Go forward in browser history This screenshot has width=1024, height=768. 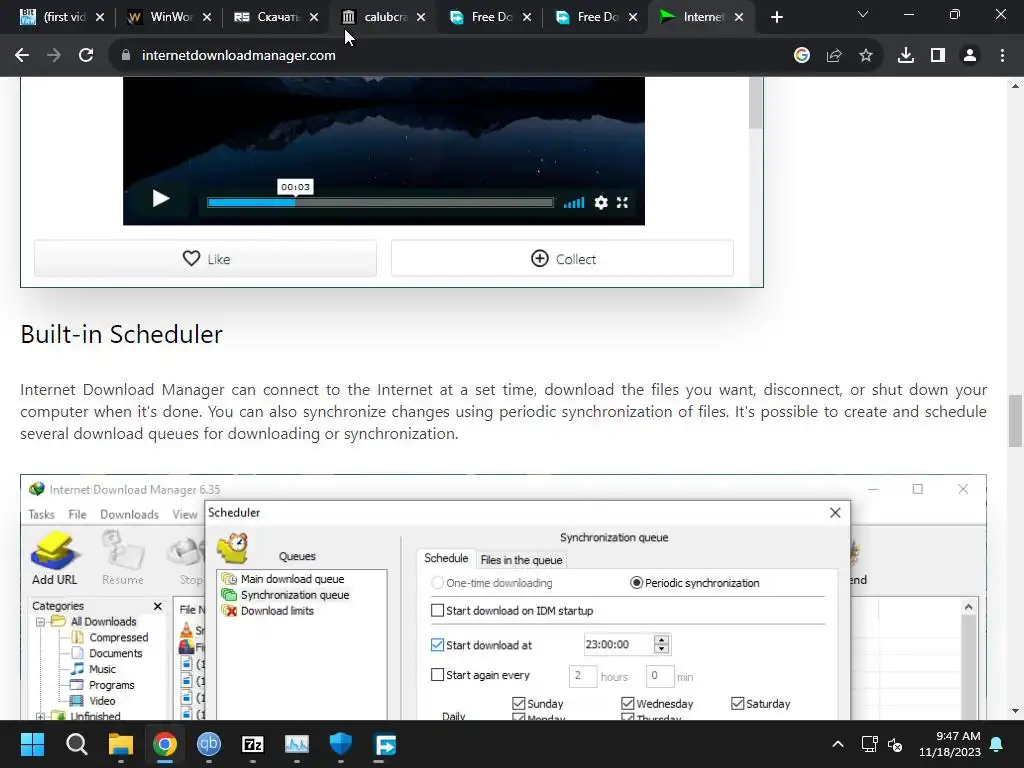pyautogui.click(x=54, y=56)
